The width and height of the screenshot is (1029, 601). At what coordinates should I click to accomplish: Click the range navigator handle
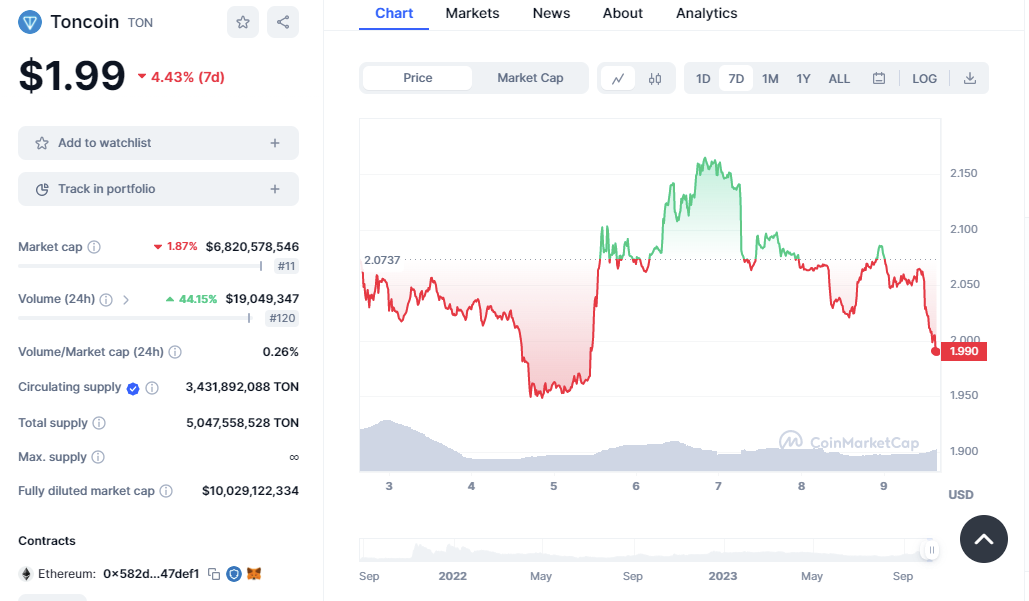pos(931,550)
